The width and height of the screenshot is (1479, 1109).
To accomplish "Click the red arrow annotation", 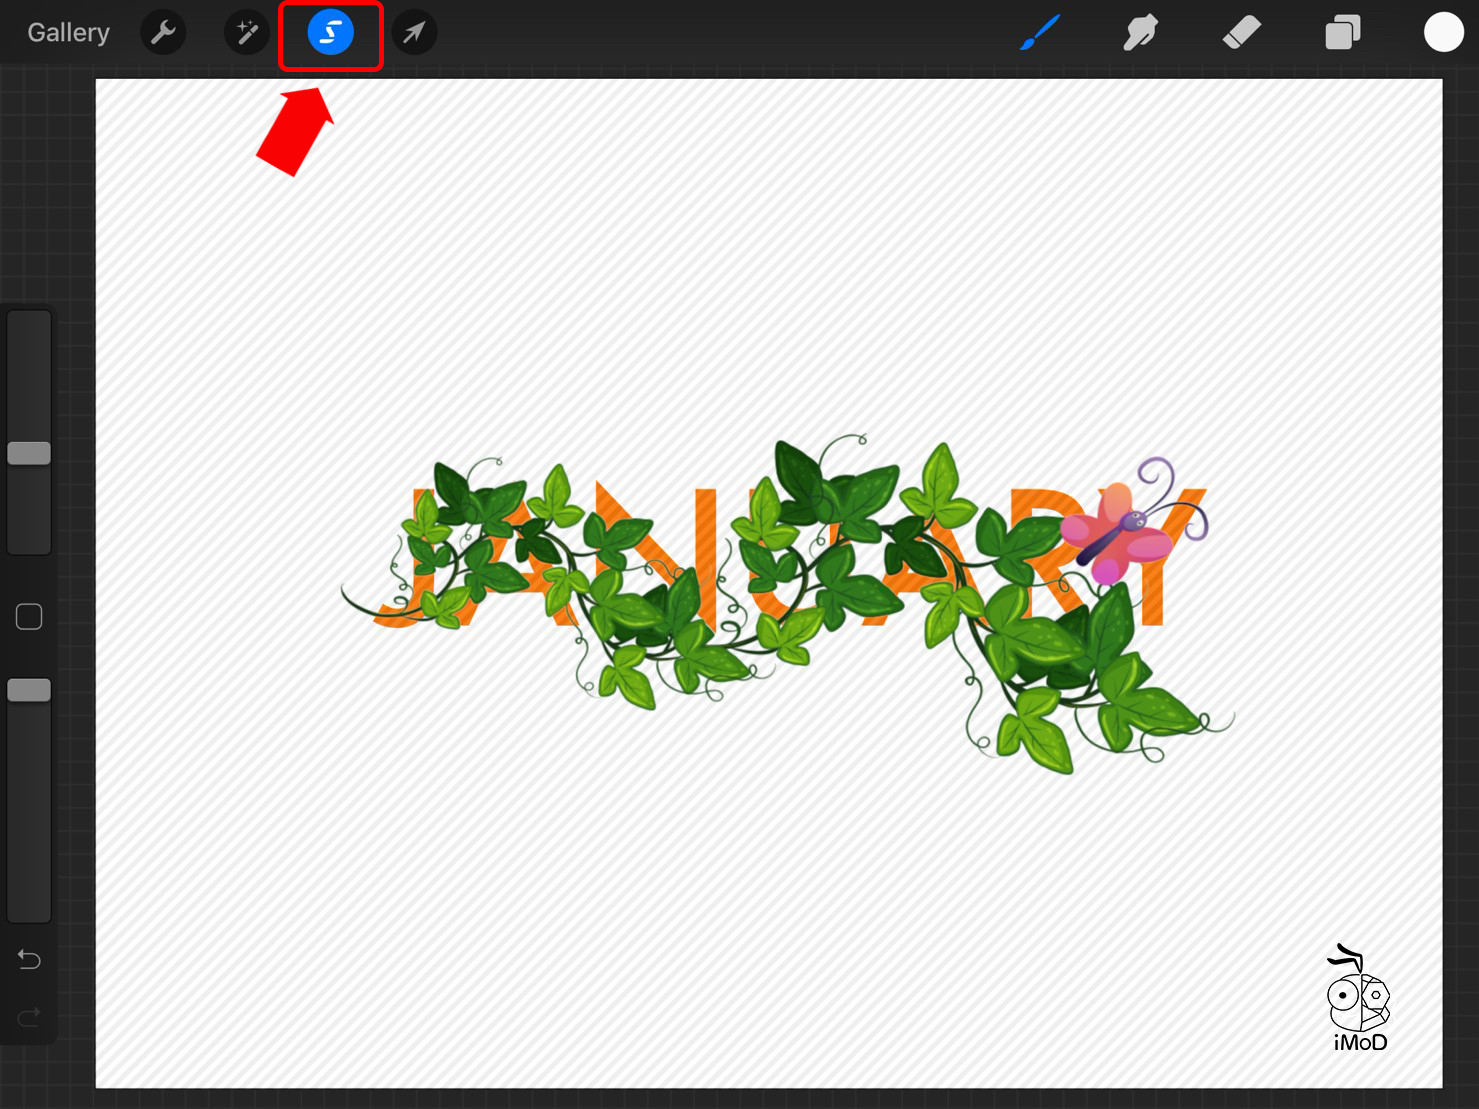I will [x=297, y=131].
